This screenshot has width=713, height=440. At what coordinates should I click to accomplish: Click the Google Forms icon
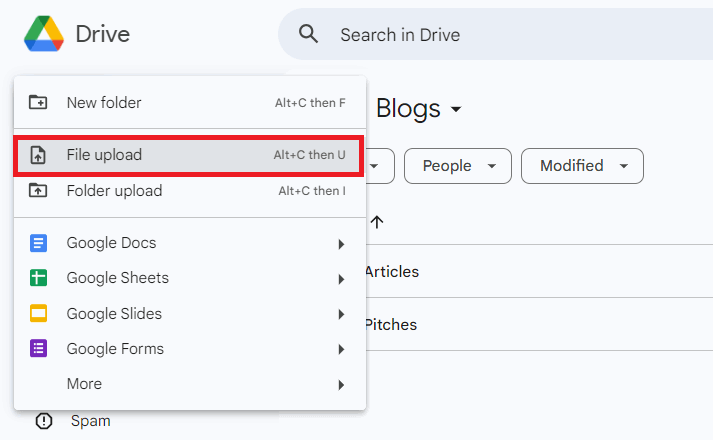[38, 349]
